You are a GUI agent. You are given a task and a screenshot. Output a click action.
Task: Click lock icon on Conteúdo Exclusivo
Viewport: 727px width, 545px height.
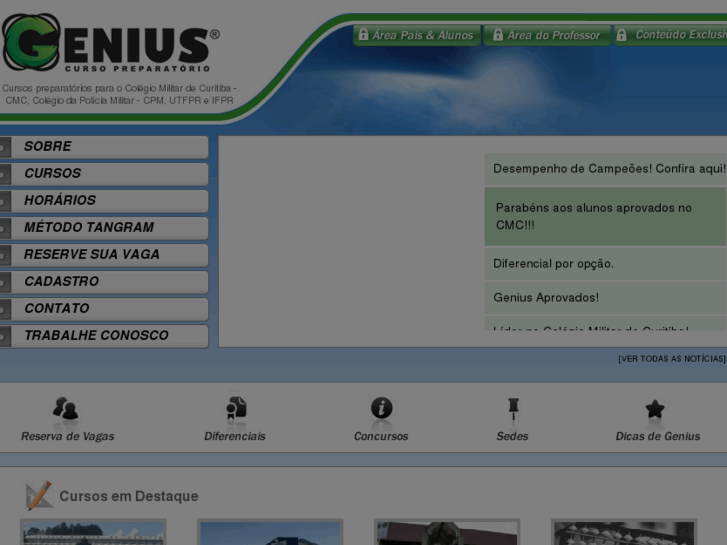(x=622, y=34)
